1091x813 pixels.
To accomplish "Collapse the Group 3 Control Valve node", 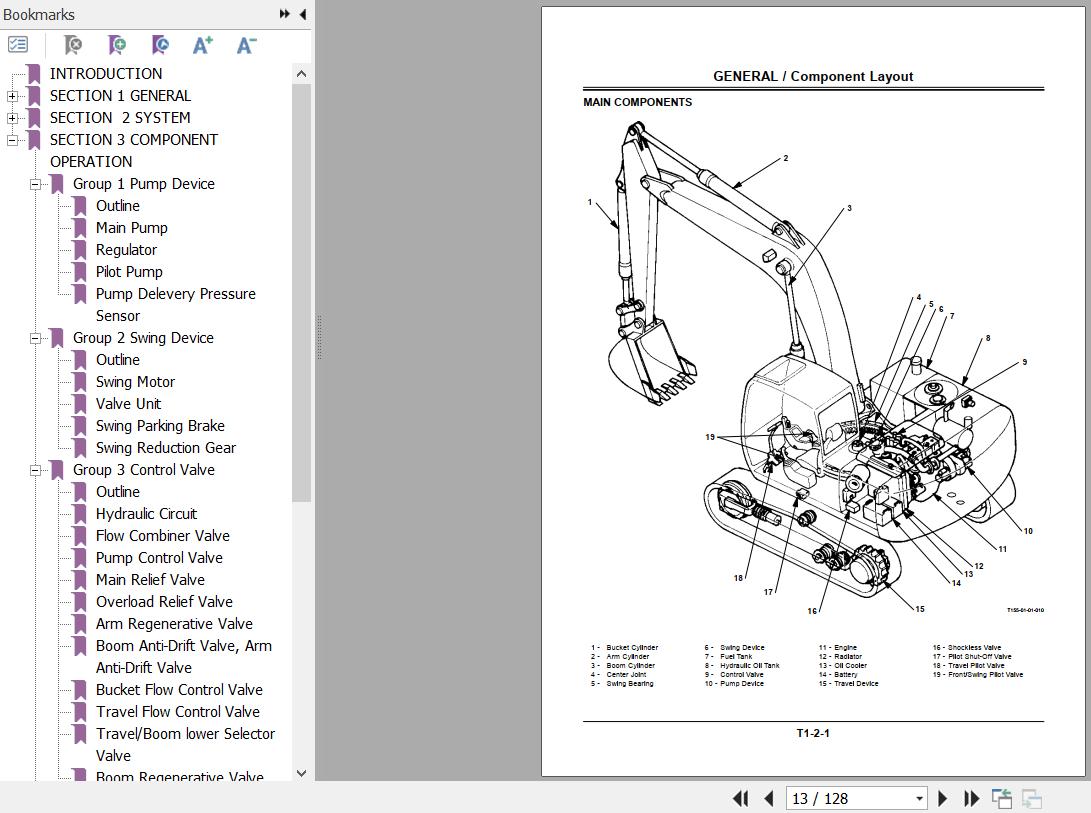I will click(x=35, y=470).
